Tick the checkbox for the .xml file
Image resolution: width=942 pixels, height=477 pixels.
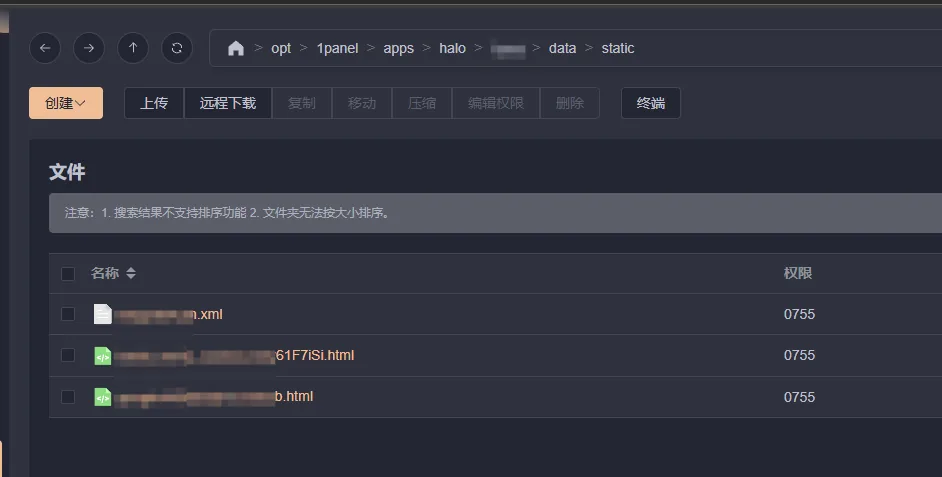click(68, 314)
